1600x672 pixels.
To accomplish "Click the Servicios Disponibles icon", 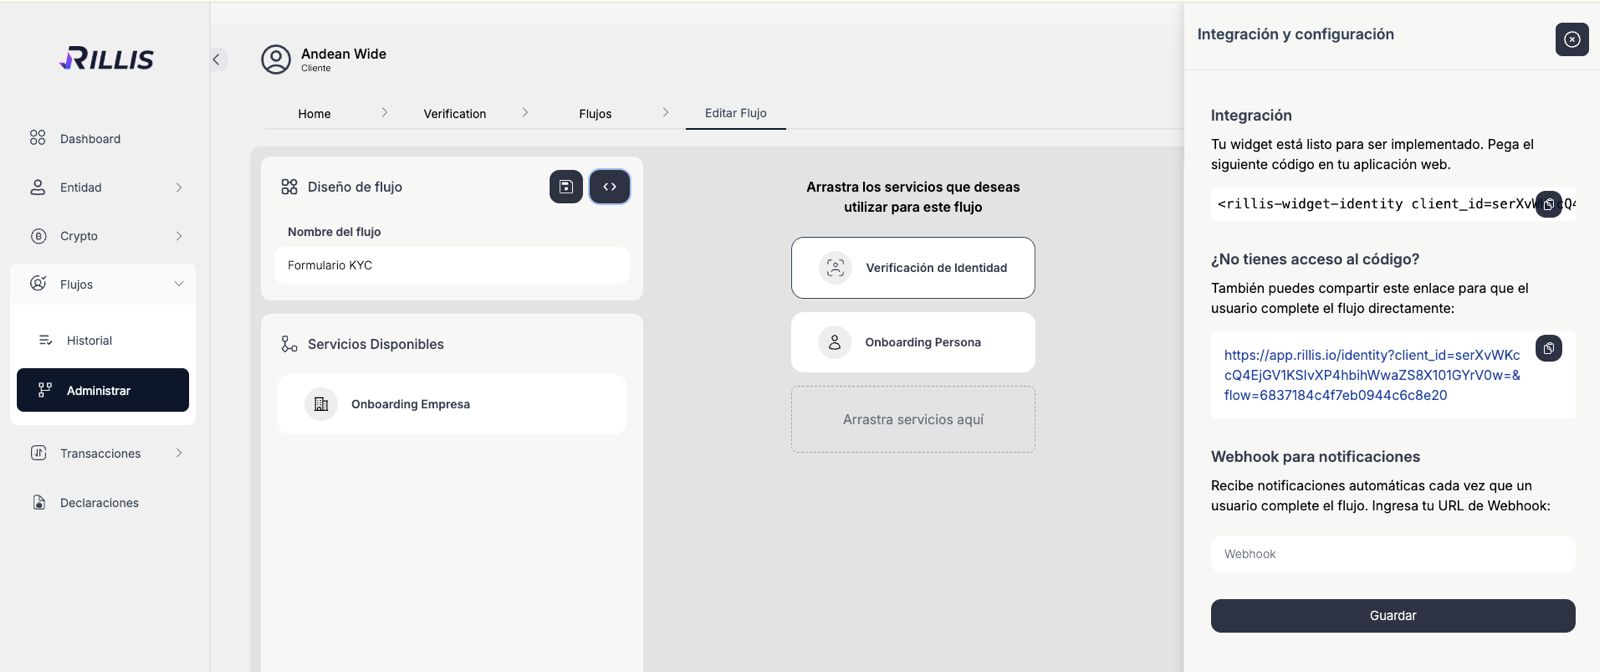I will [x=289, y=344].
